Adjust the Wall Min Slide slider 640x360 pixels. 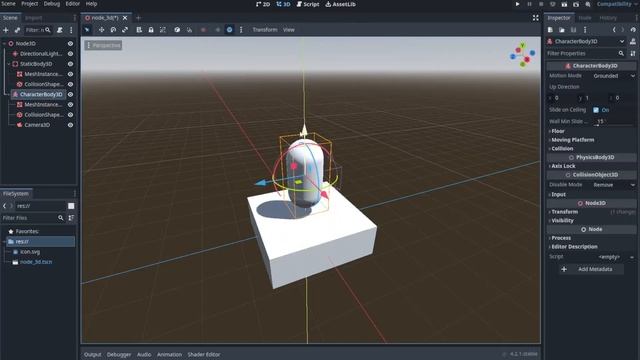coord(614,122)
